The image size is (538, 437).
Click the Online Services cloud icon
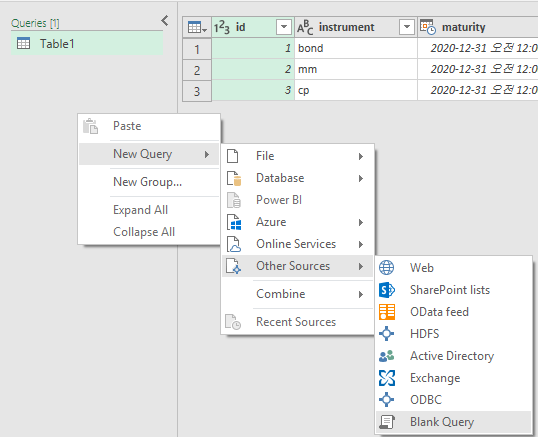click(234, 244)
